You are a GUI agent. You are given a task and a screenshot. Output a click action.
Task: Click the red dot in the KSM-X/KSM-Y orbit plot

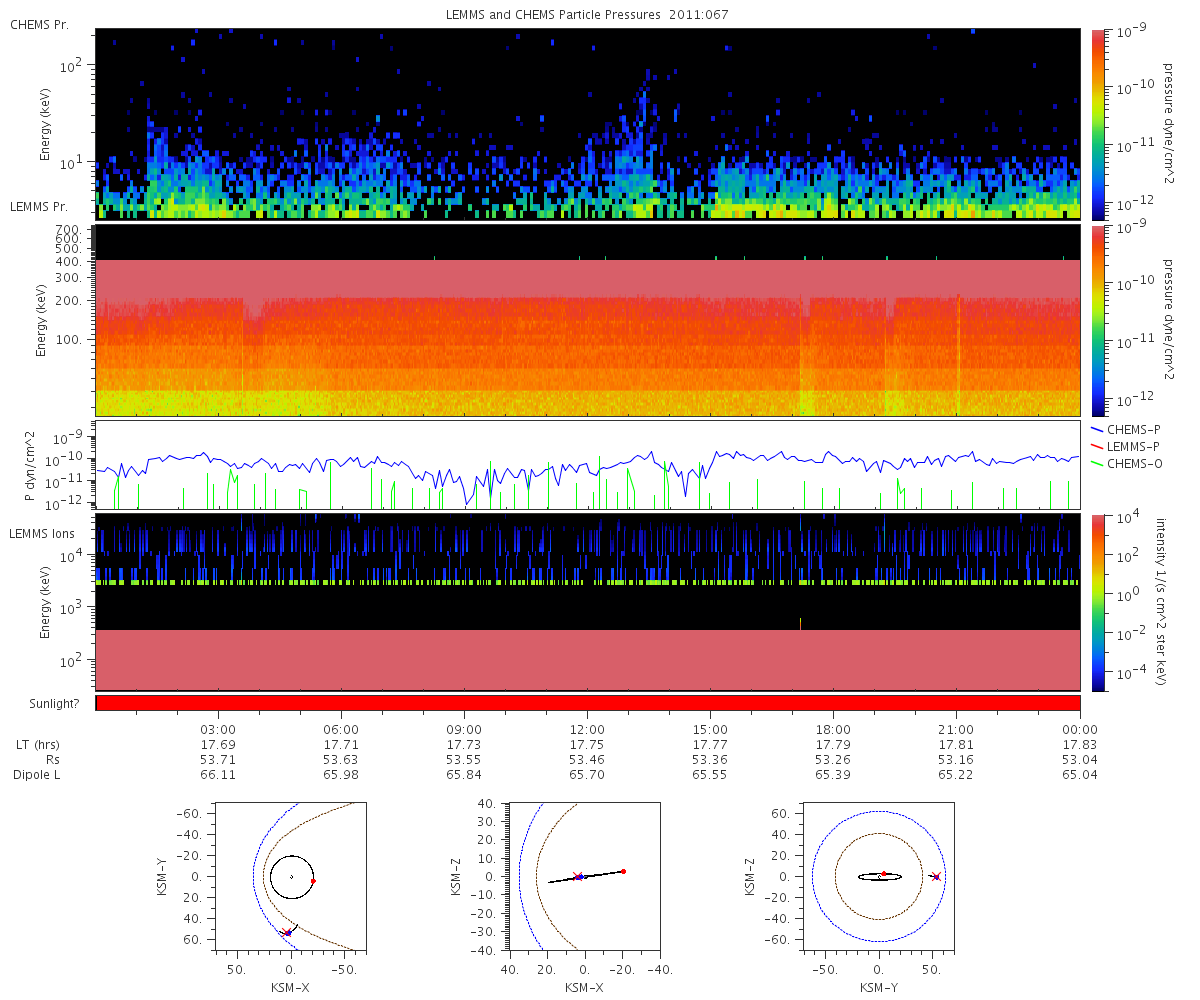coord(313,881)
